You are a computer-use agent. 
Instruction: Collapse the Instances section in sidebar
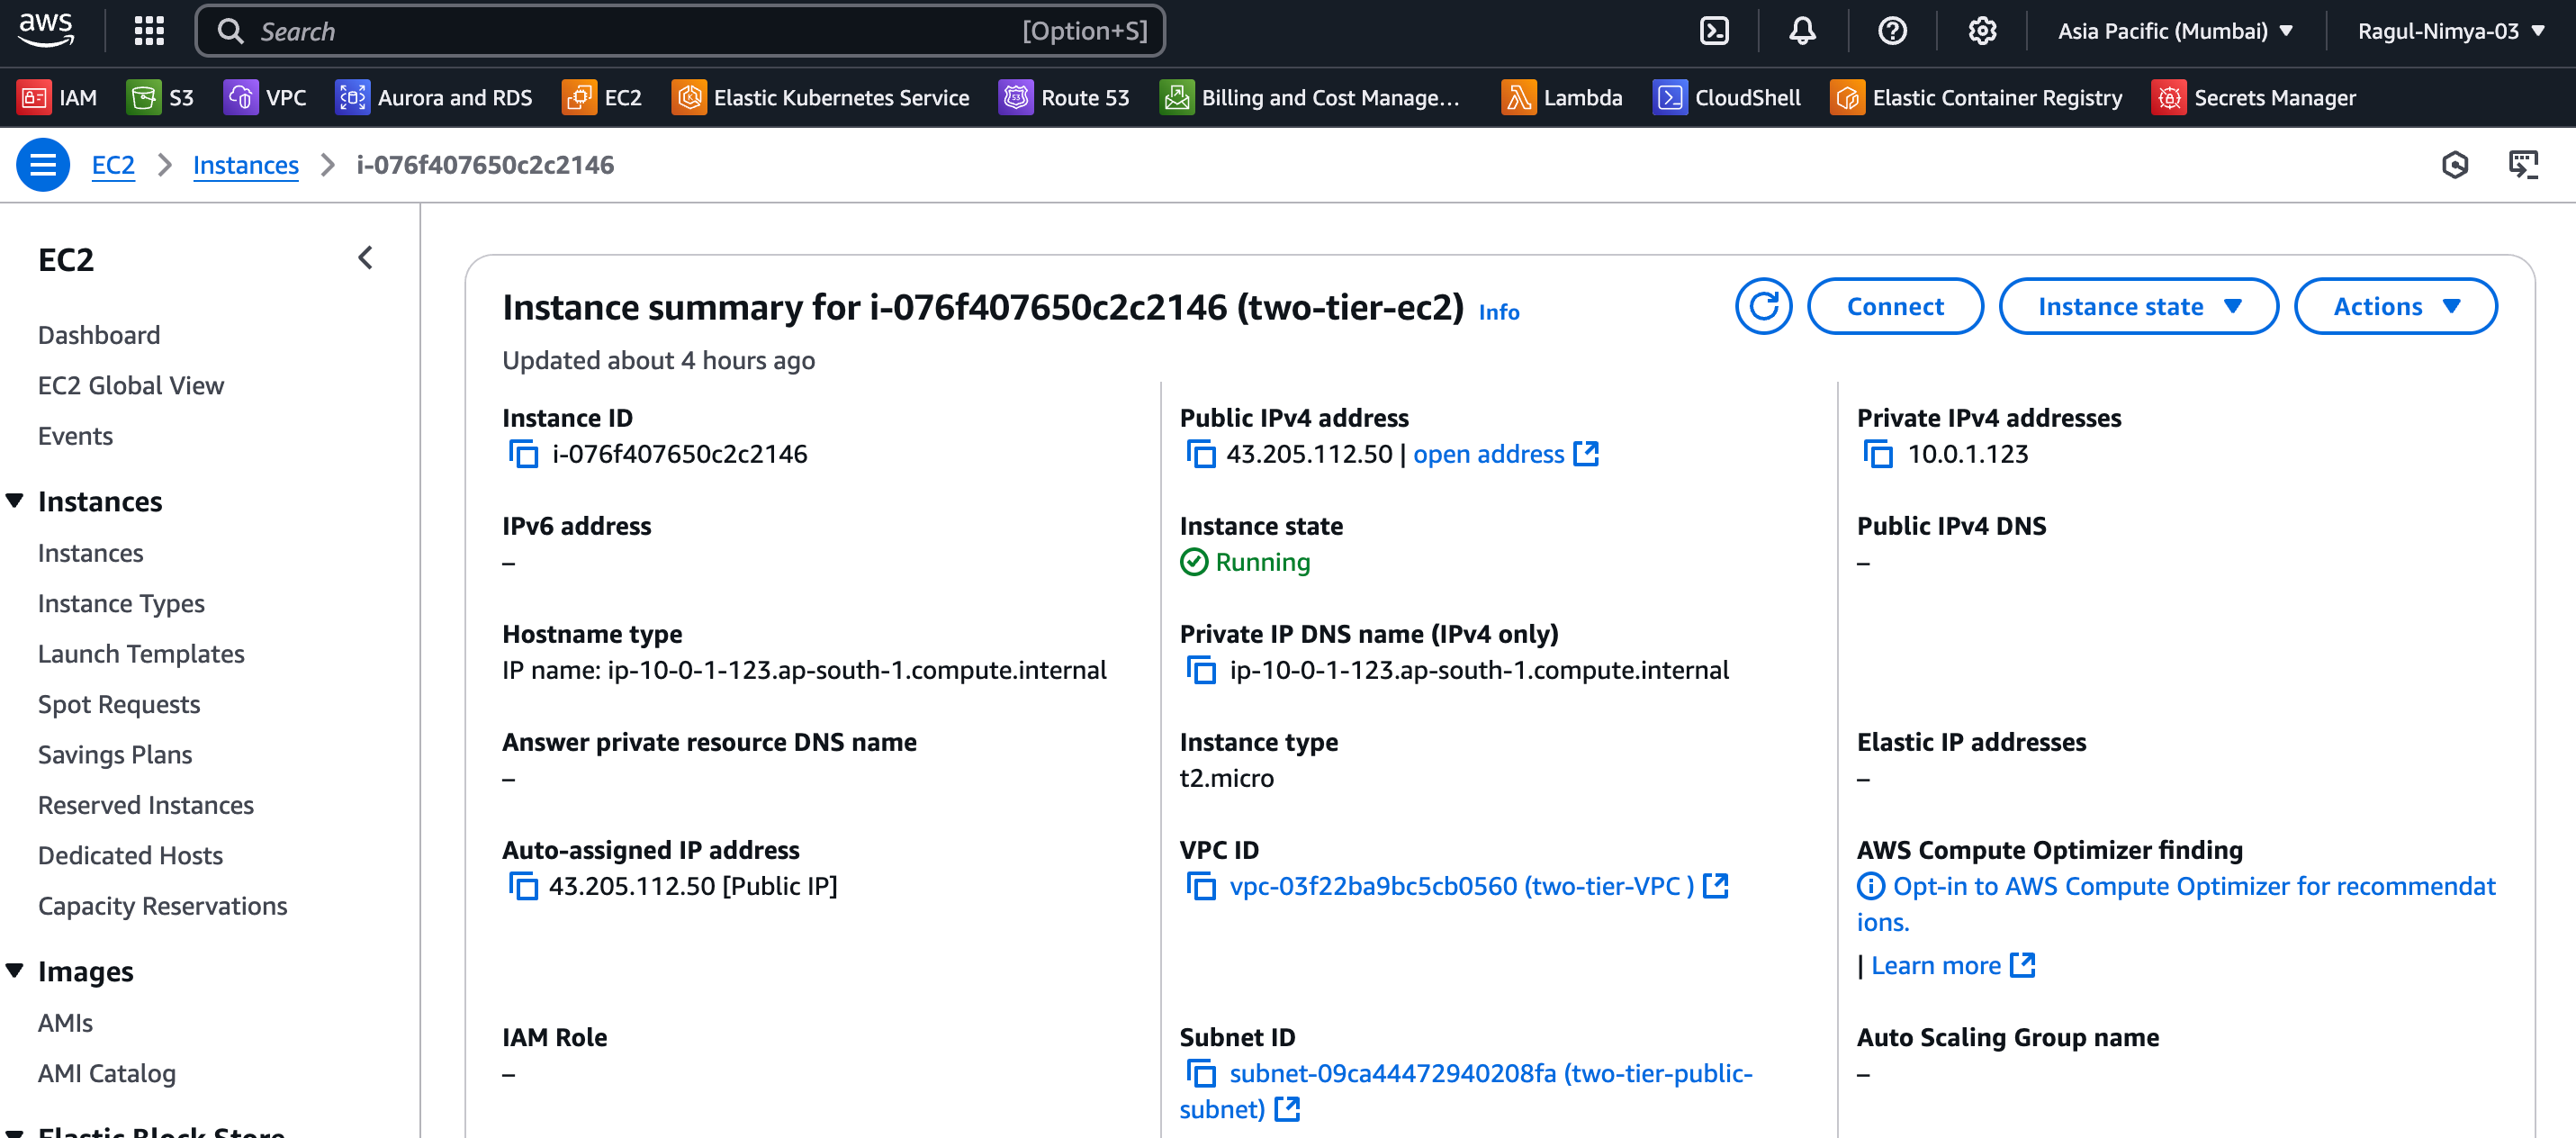[x=15, y=500]
